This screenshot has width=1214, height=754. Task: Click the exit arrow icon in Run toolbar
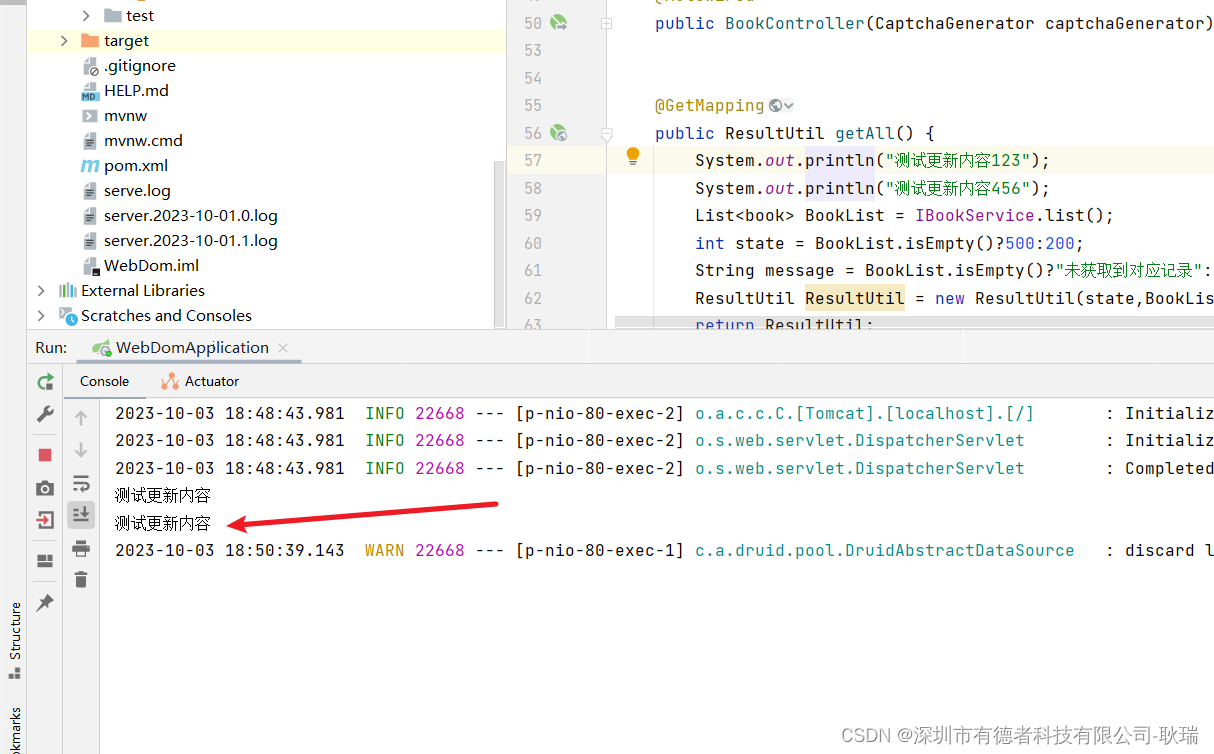(x=45, y=520)
